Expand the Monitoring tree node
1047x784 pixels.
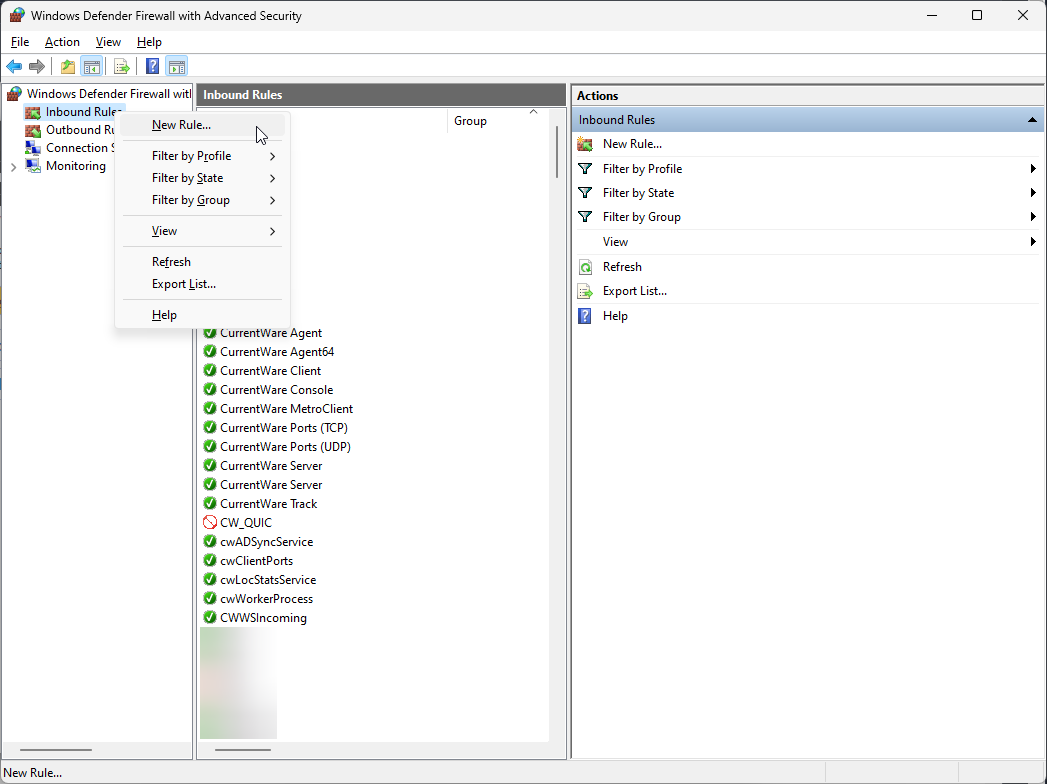coord(13,166)
